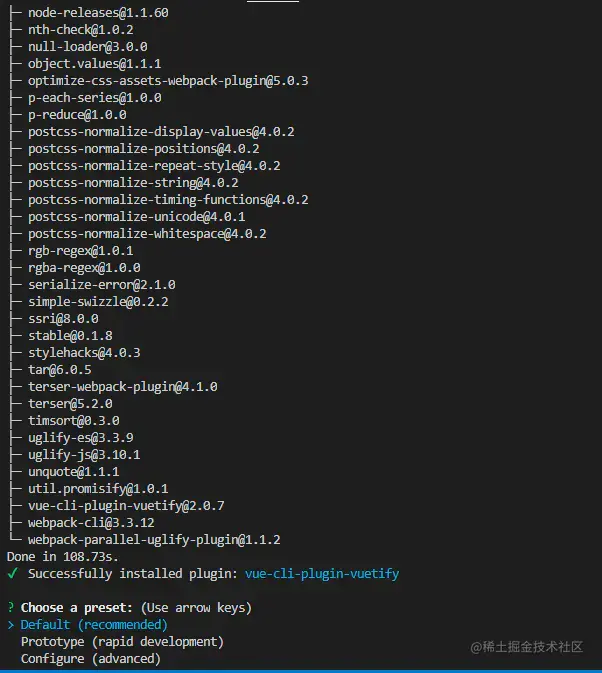Click the node-releases@1.1.60 line
The width and height of the screenshot is (602, 673).
(98, 13)
